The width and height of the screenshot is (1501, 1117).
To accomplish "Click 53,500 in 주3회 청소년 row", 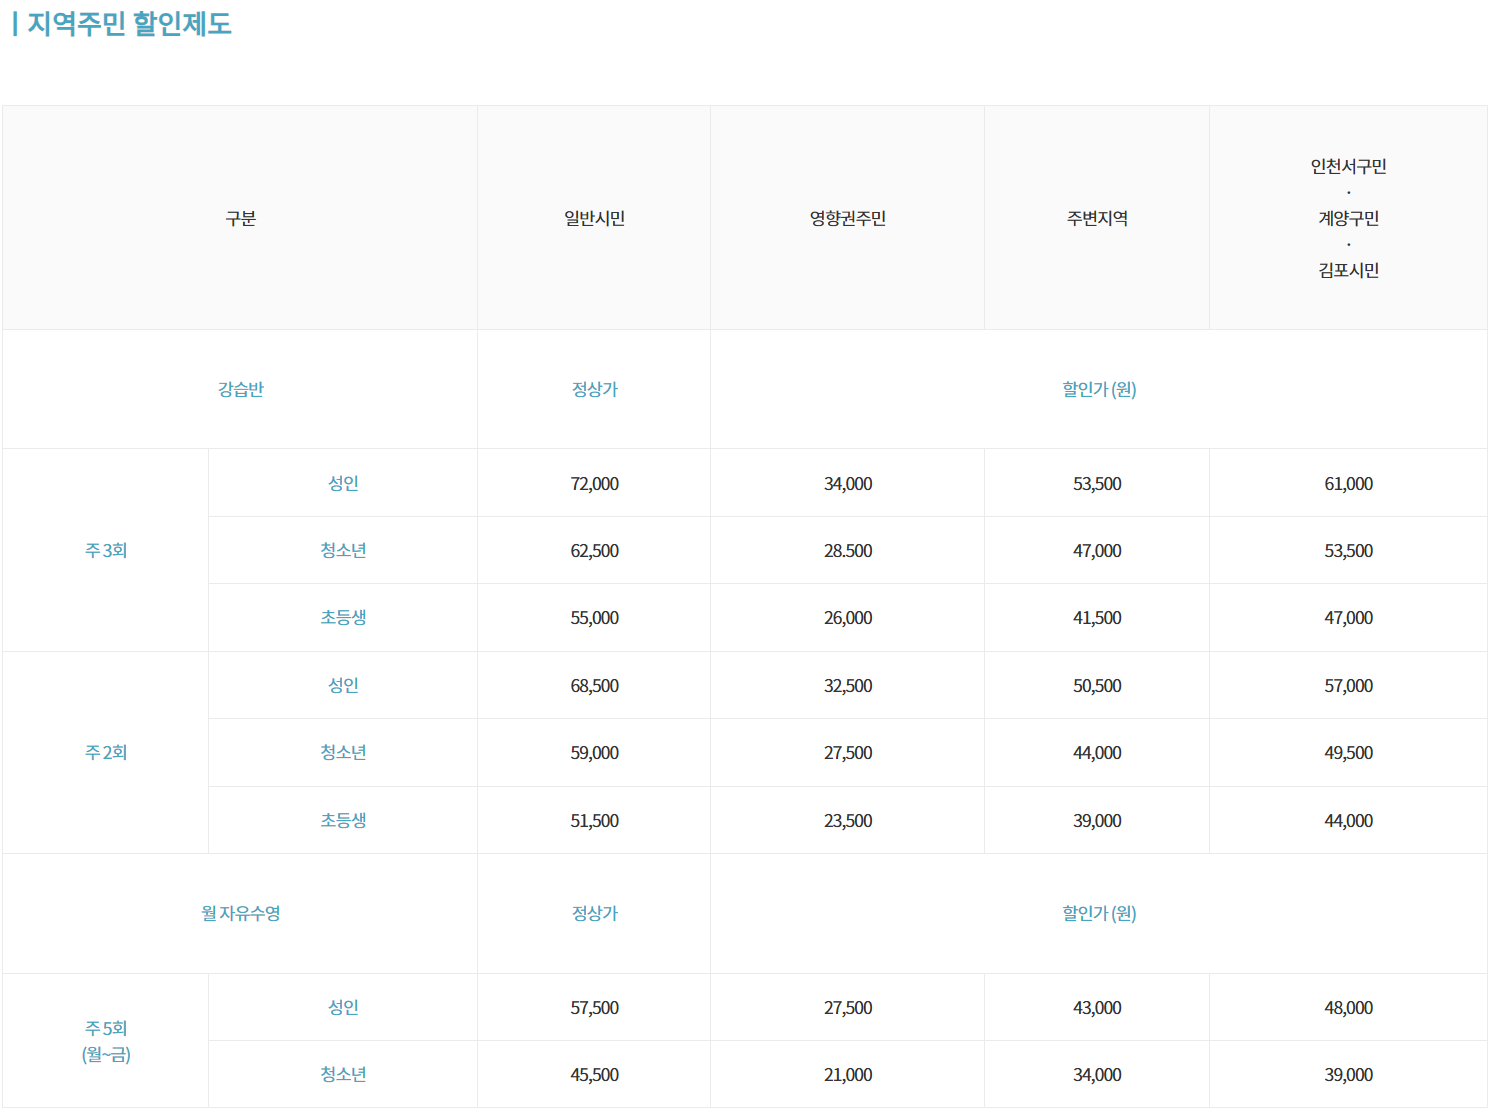I will pos(1348,551).
